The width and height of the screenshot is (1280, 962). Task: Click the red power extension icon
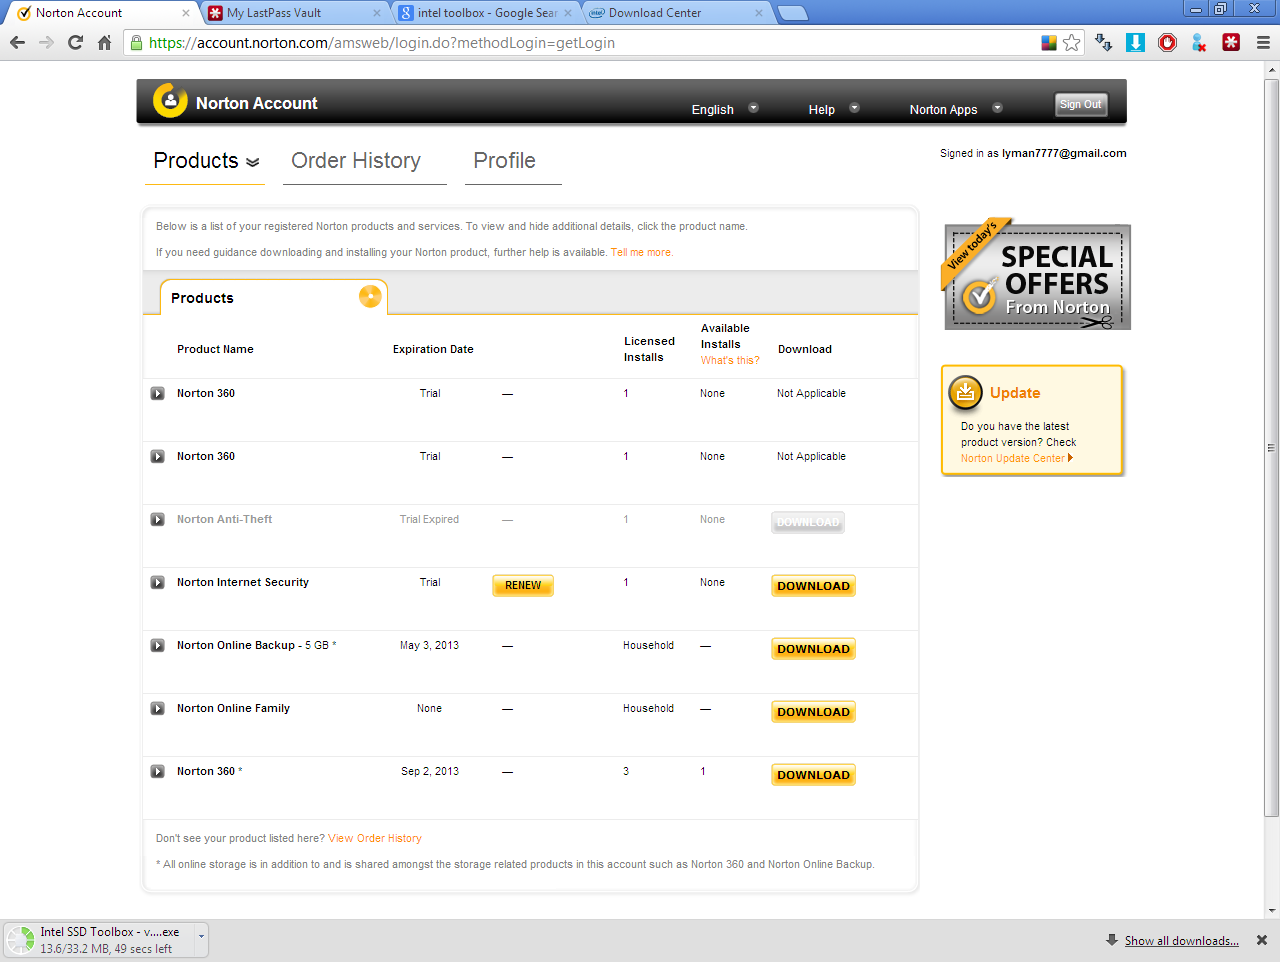[x=1167, y=42]
